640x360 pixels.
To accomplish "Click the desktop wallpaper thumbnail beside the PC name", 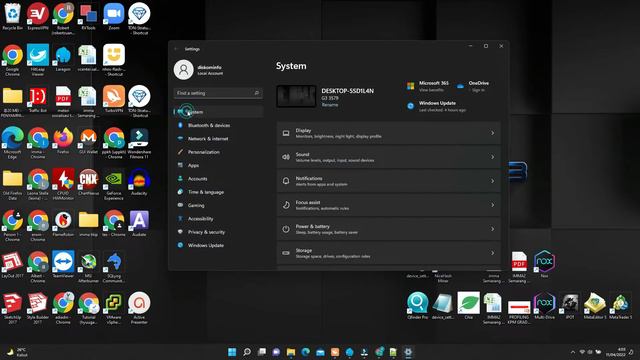I will pyautogui.click(x=296, y=96).
